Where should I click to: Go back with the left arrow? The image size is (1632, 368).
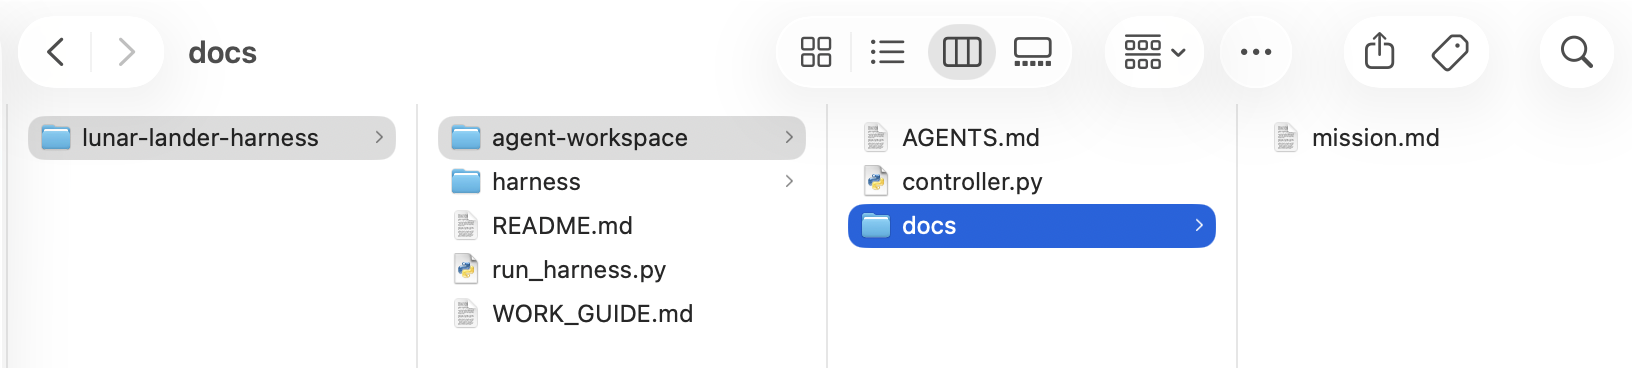click(56, 52)
